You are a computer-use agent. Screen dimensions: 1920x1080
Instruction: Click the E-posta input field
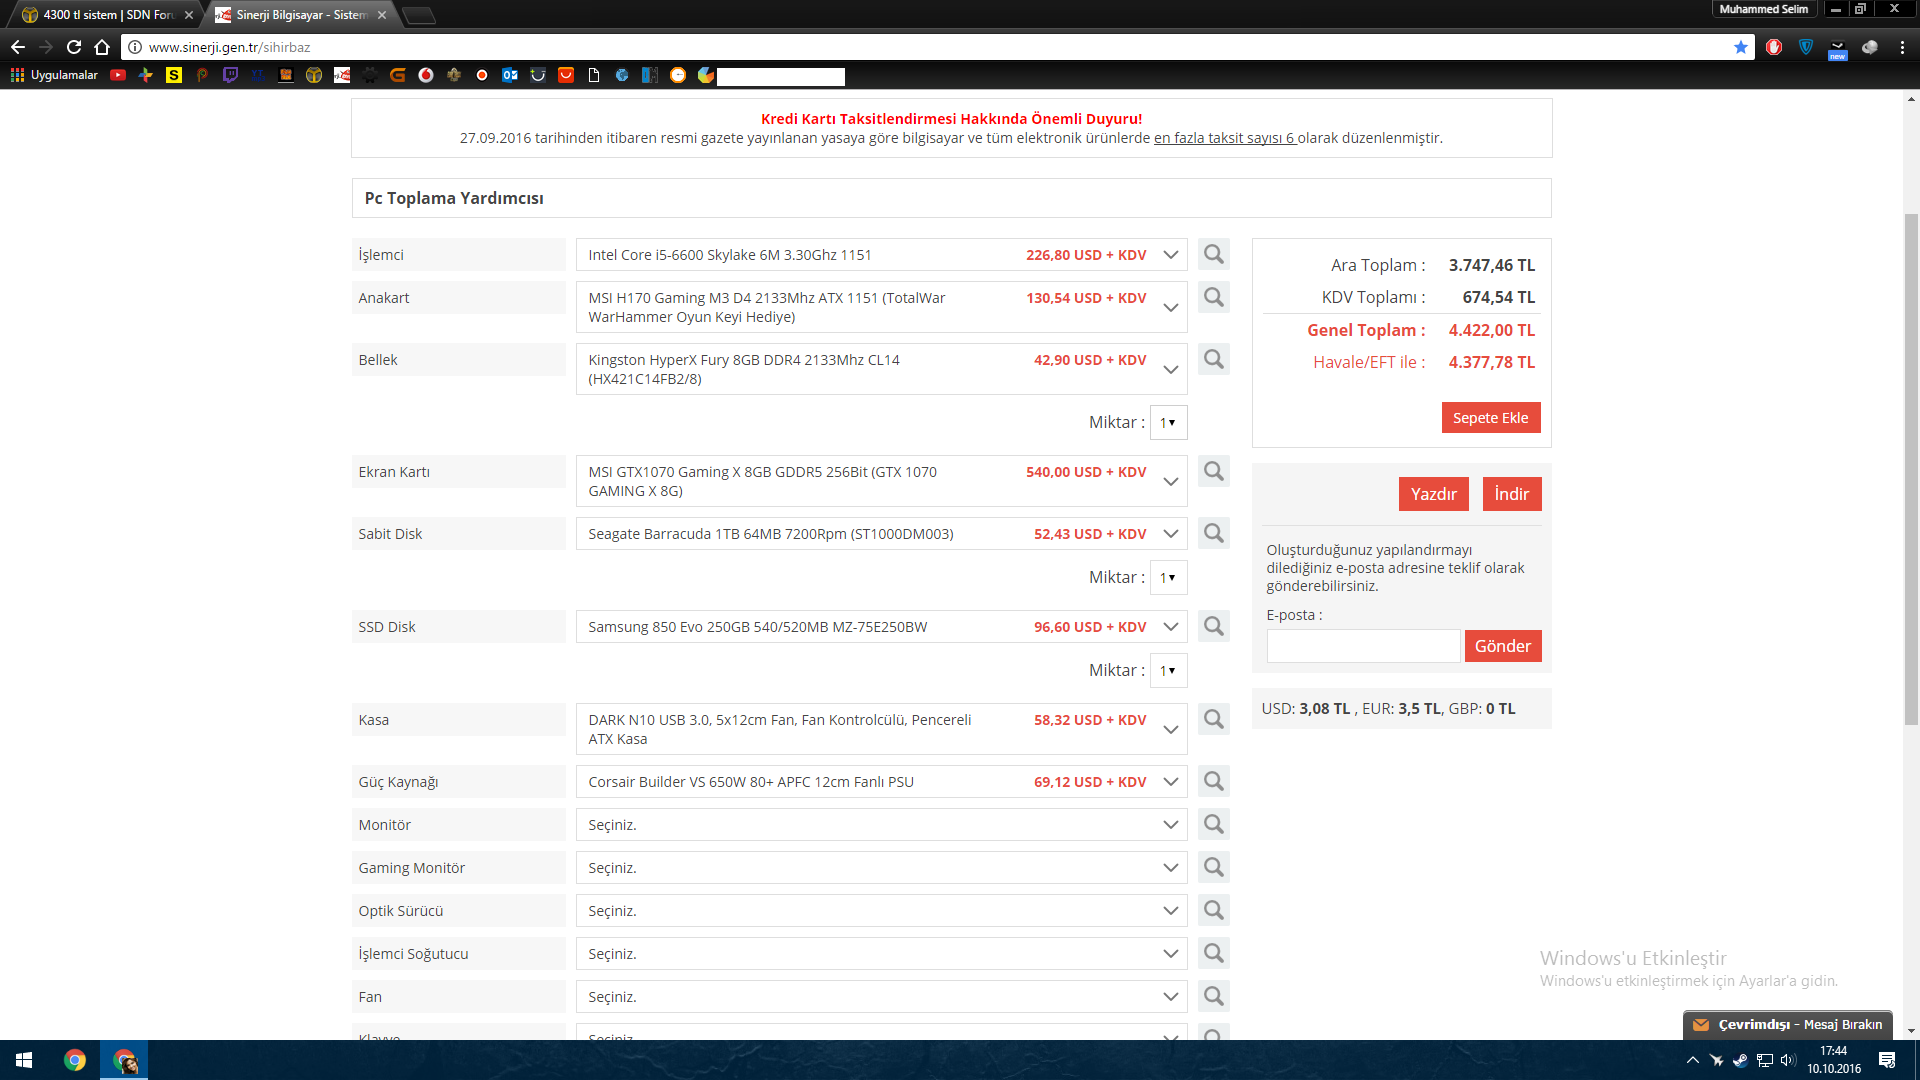1362,646
